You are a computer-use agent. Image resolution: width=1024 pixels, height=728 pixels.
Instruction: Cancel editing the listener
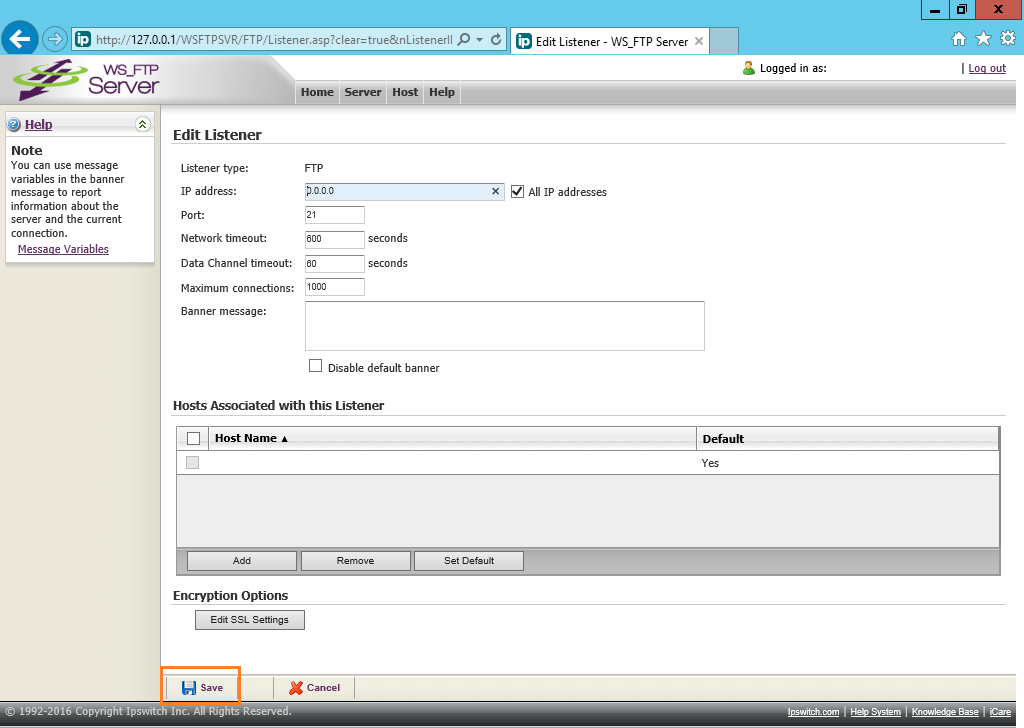click(315, 688)
